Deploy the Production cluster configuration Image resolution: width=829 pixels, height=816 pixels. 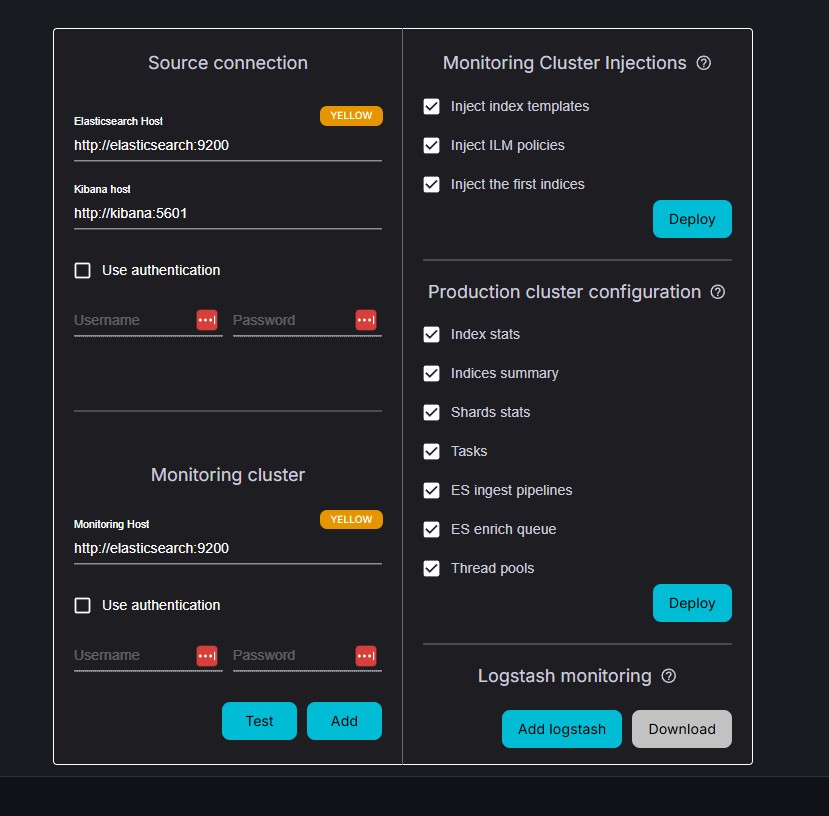692,602
